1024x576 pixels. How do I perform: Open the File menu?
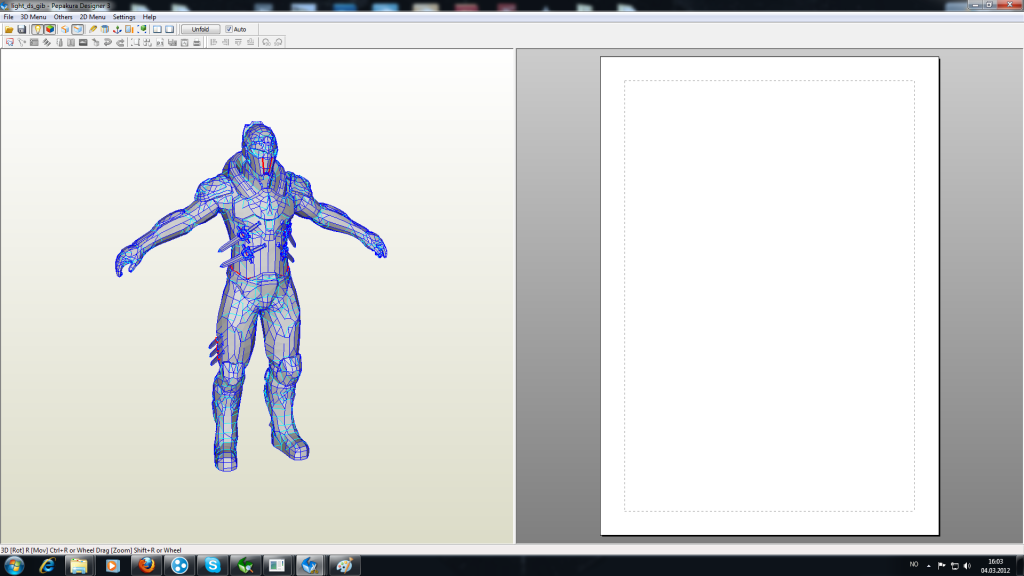pyautogui.click(x=8, y=17)
